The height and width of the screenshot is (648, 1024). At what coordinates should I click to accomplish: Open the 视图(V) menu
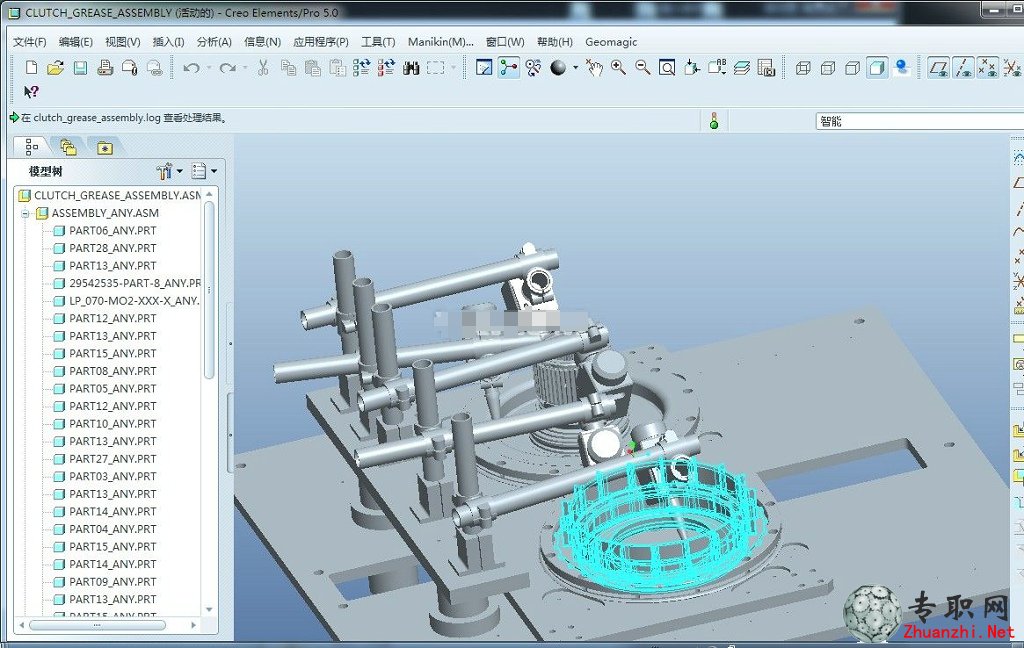coord(123,42)
